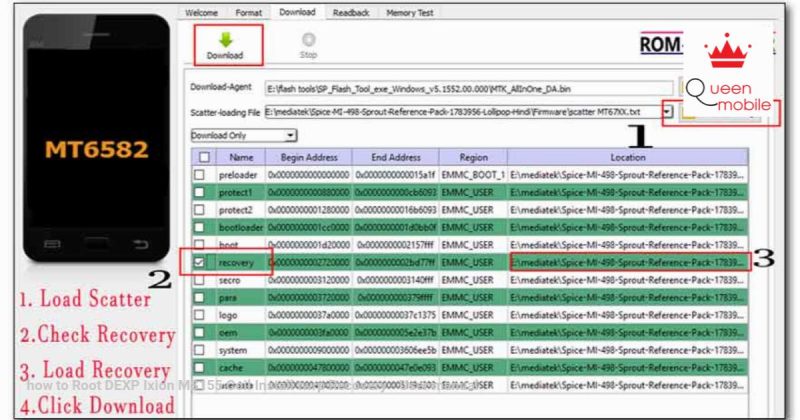Screen dimensions: 800x420
Task: Switch to the Memory Test tab
Action: 409,13
